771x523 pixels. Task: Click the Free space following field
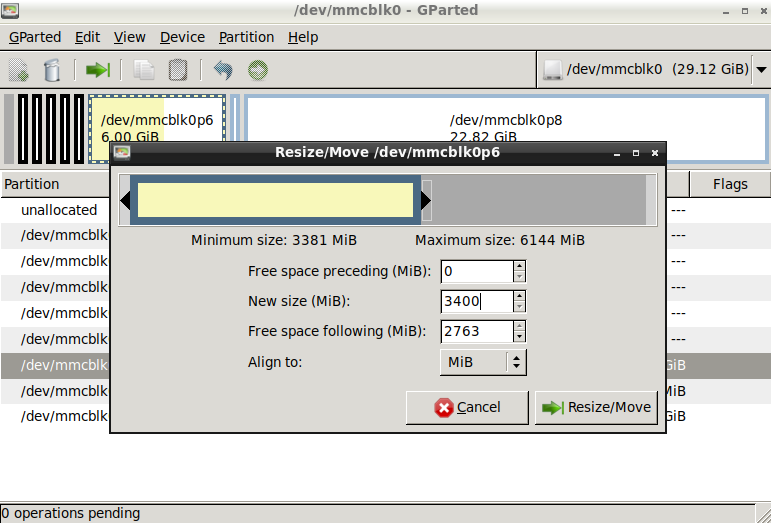point(477,331)
